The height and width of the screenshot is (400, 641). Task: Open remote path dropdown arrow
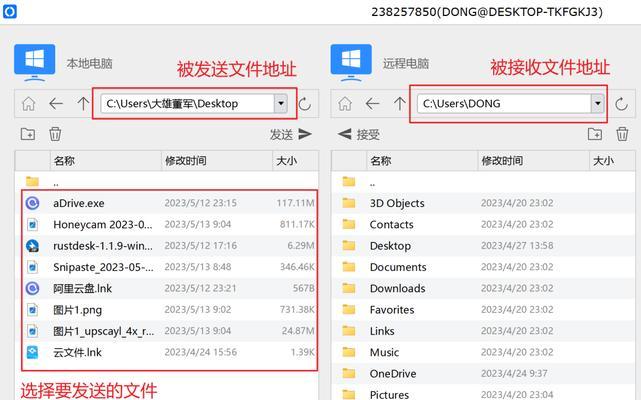coord(598,103)
